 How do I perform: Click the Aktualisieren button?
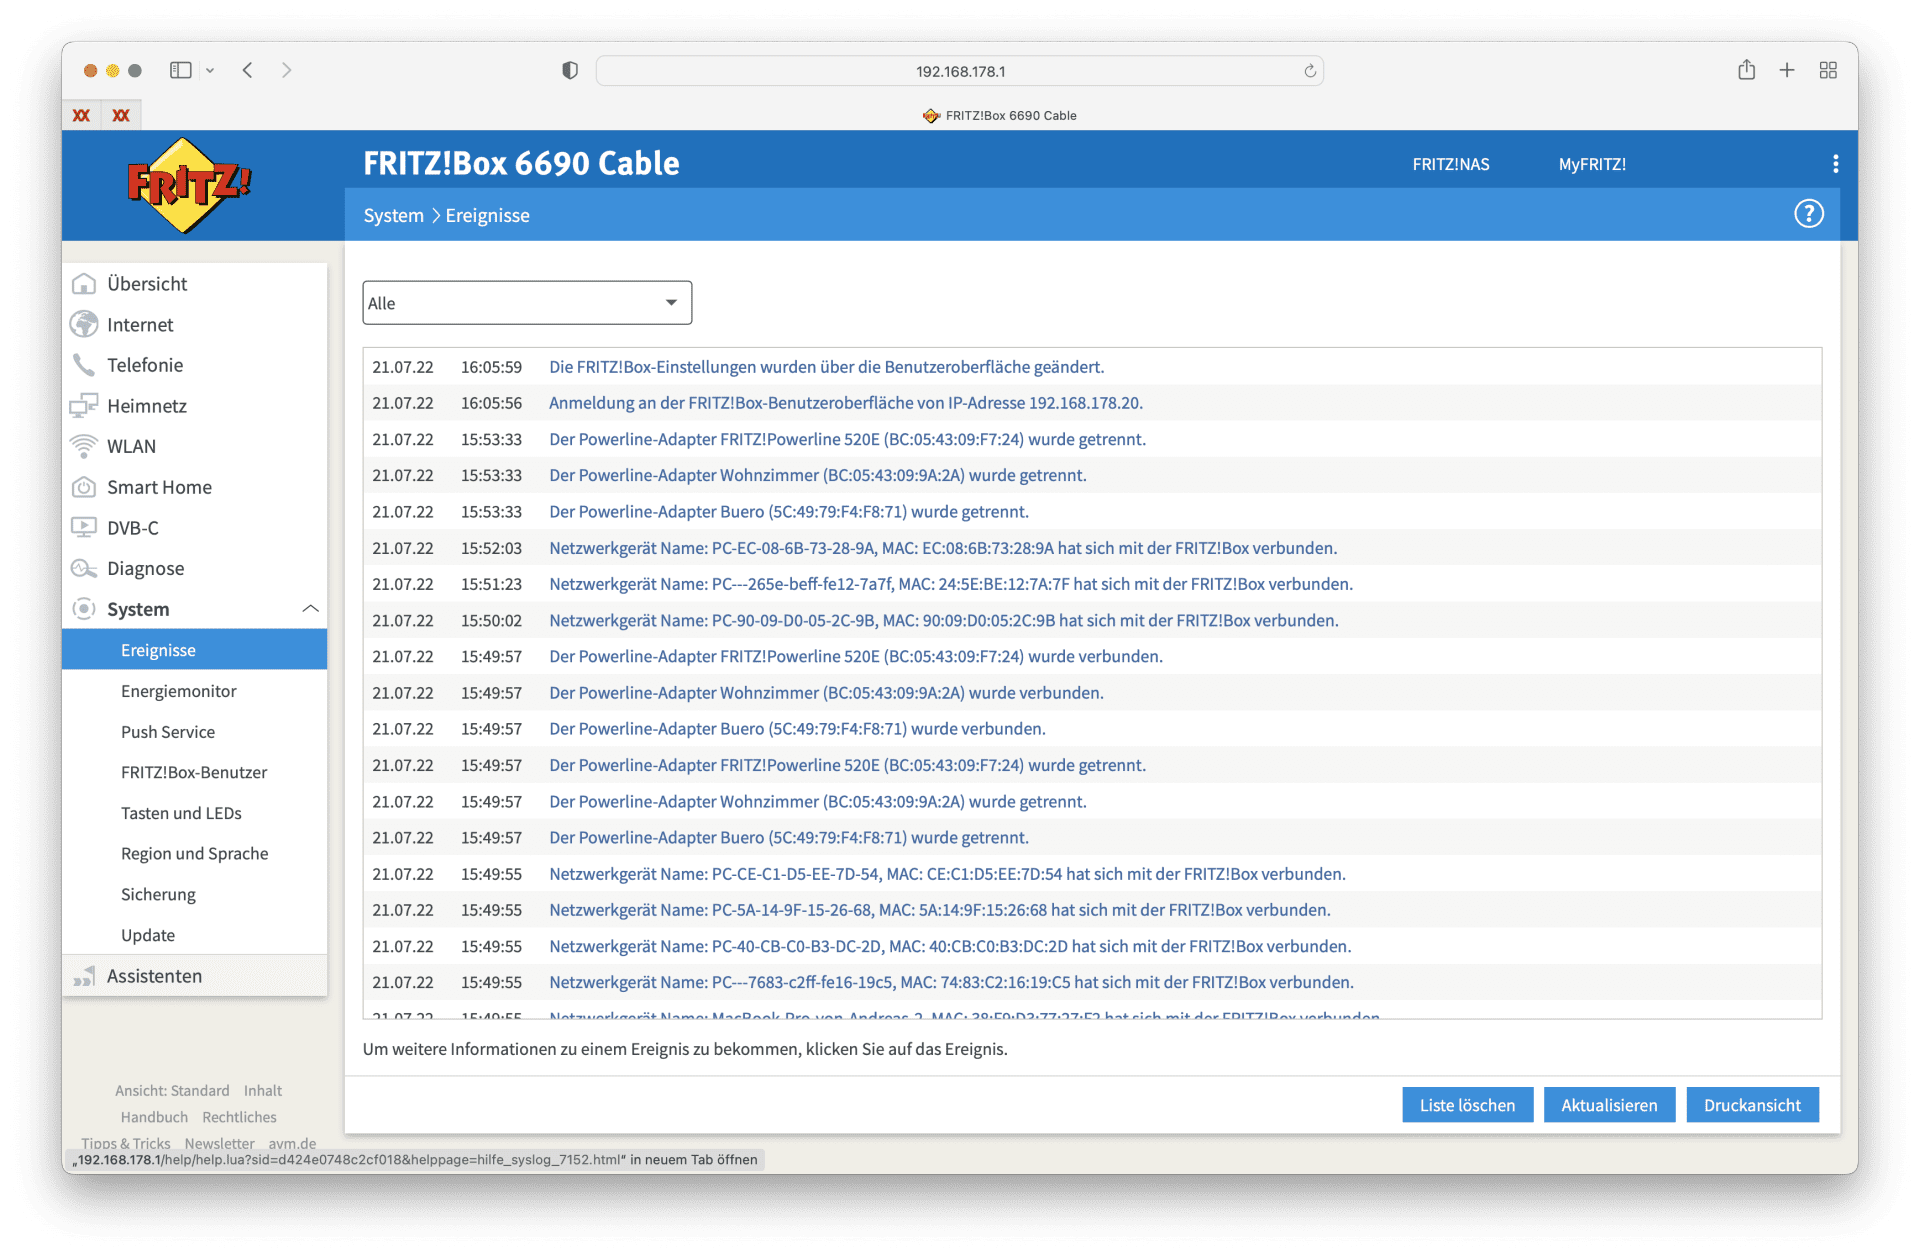click(1609, 1105)
